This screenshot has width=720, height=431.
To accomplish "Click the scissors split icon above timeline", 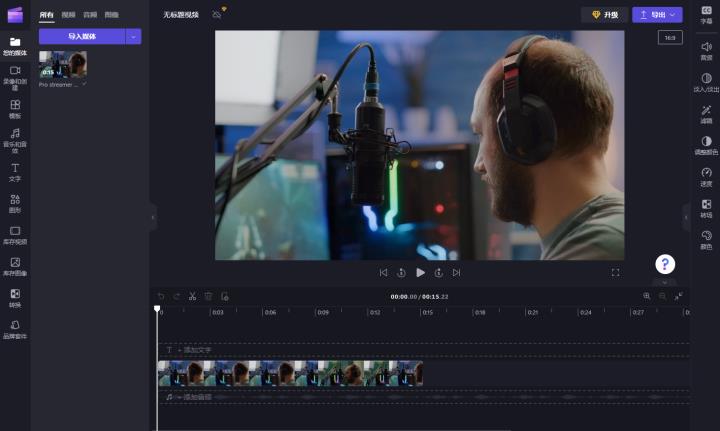I will [x=192, y=296].
